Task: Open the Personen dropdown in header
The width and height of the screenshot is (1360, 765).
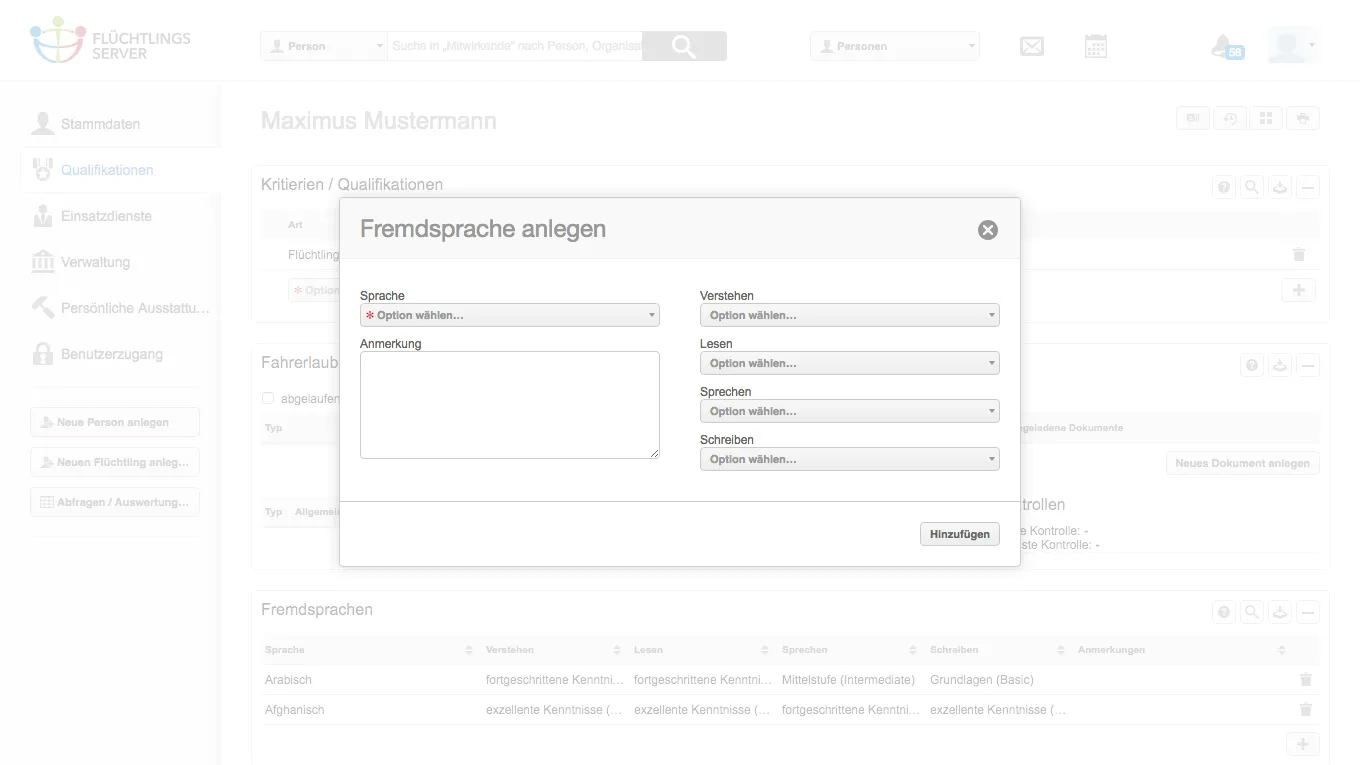Action: (x=895, y=46)
